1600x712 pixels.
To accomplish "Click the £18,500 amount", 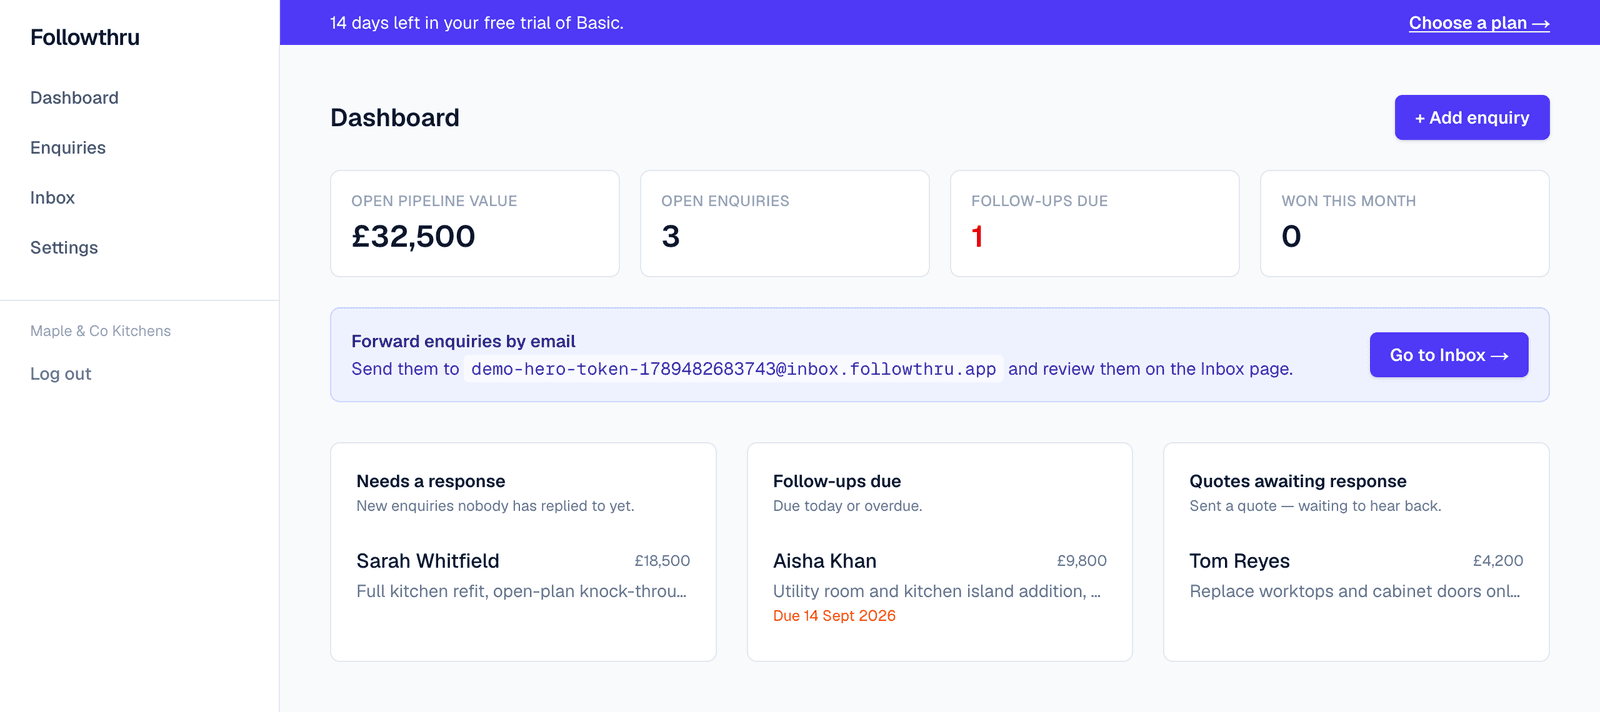I will tap(662, 561).
